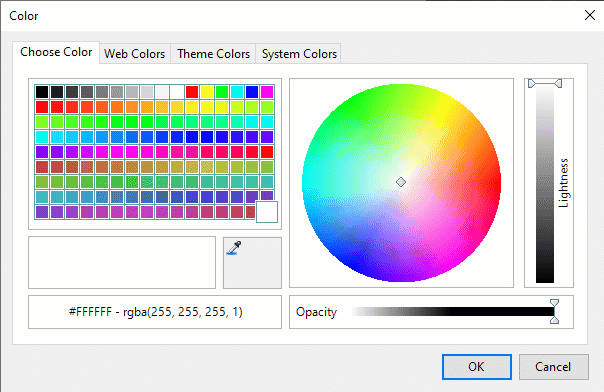This screenshot has height=392, width=604.
Task: Choose the cyan swatch in top row
Action: 237,92
